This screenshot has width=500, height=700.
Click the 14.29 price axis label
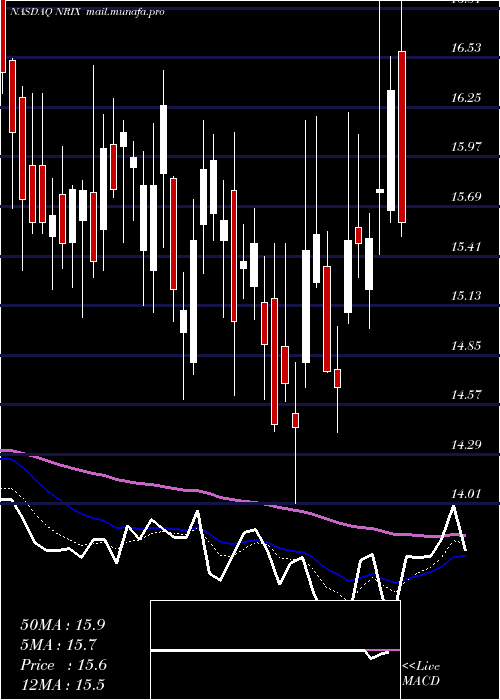click(x=466, y=444)
